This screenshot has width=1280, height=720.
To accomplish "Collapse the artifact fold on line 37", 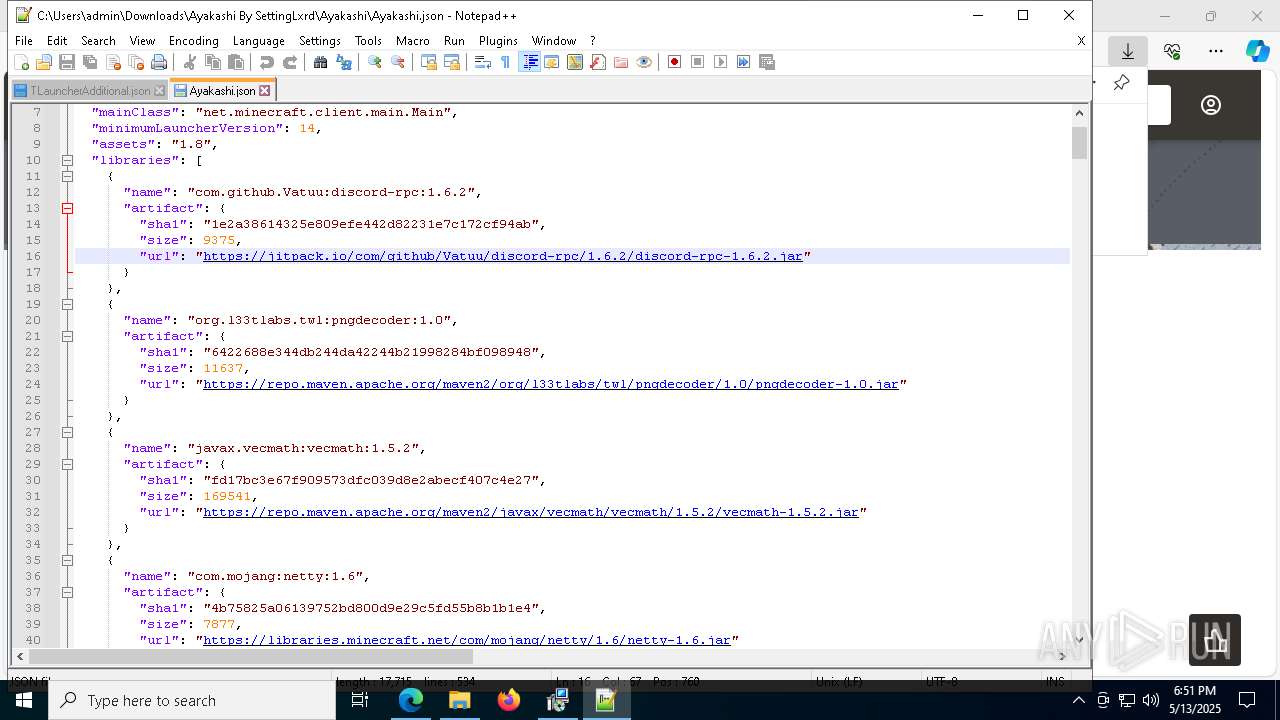I will pos(67,592).
